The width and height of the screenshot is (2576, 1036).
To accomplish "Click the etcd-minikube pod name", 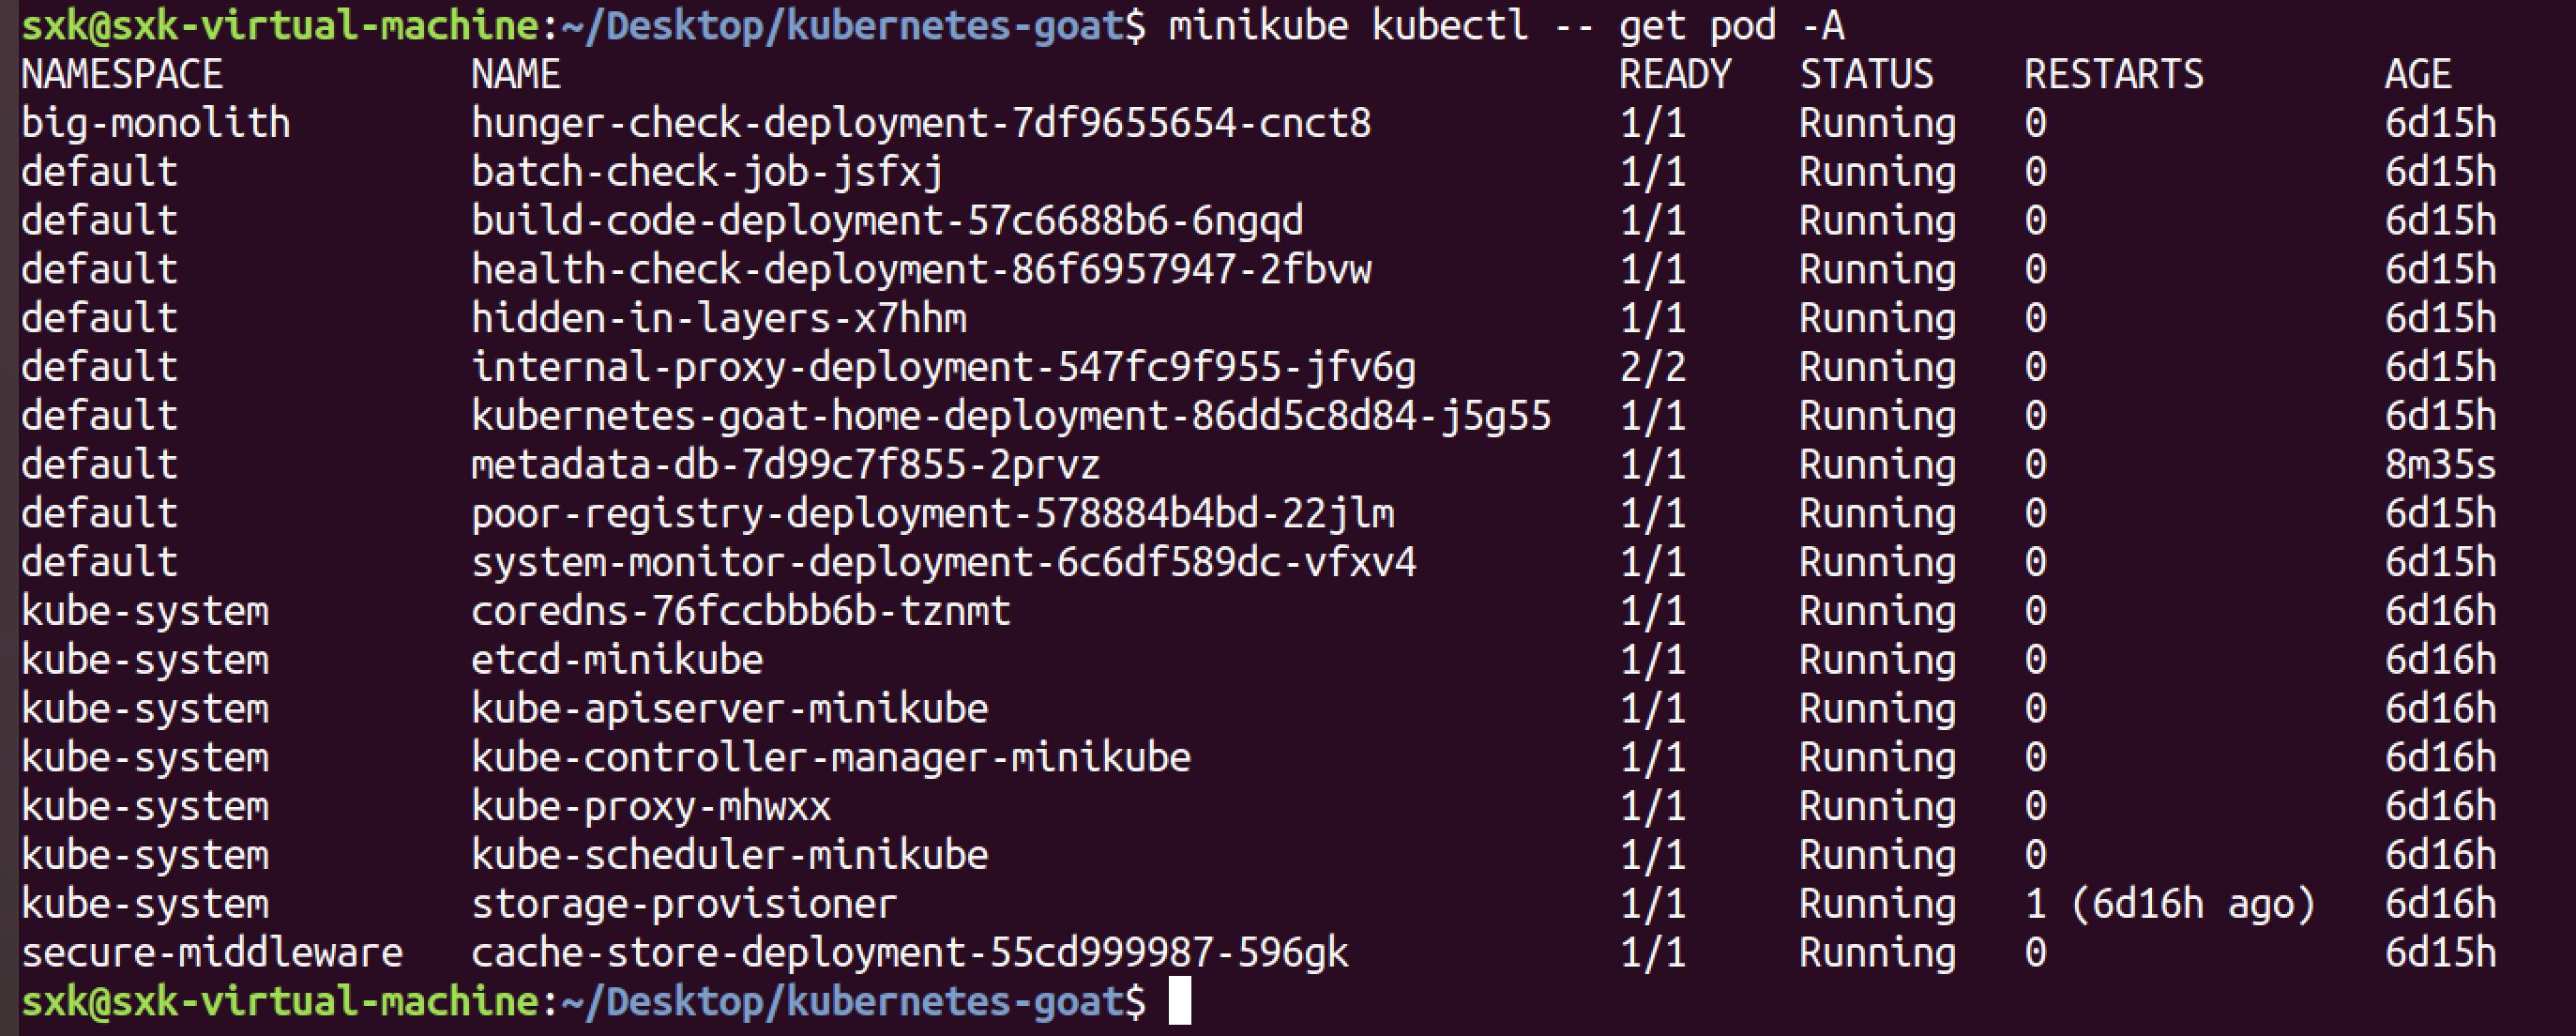I will [x=617, y=660].
